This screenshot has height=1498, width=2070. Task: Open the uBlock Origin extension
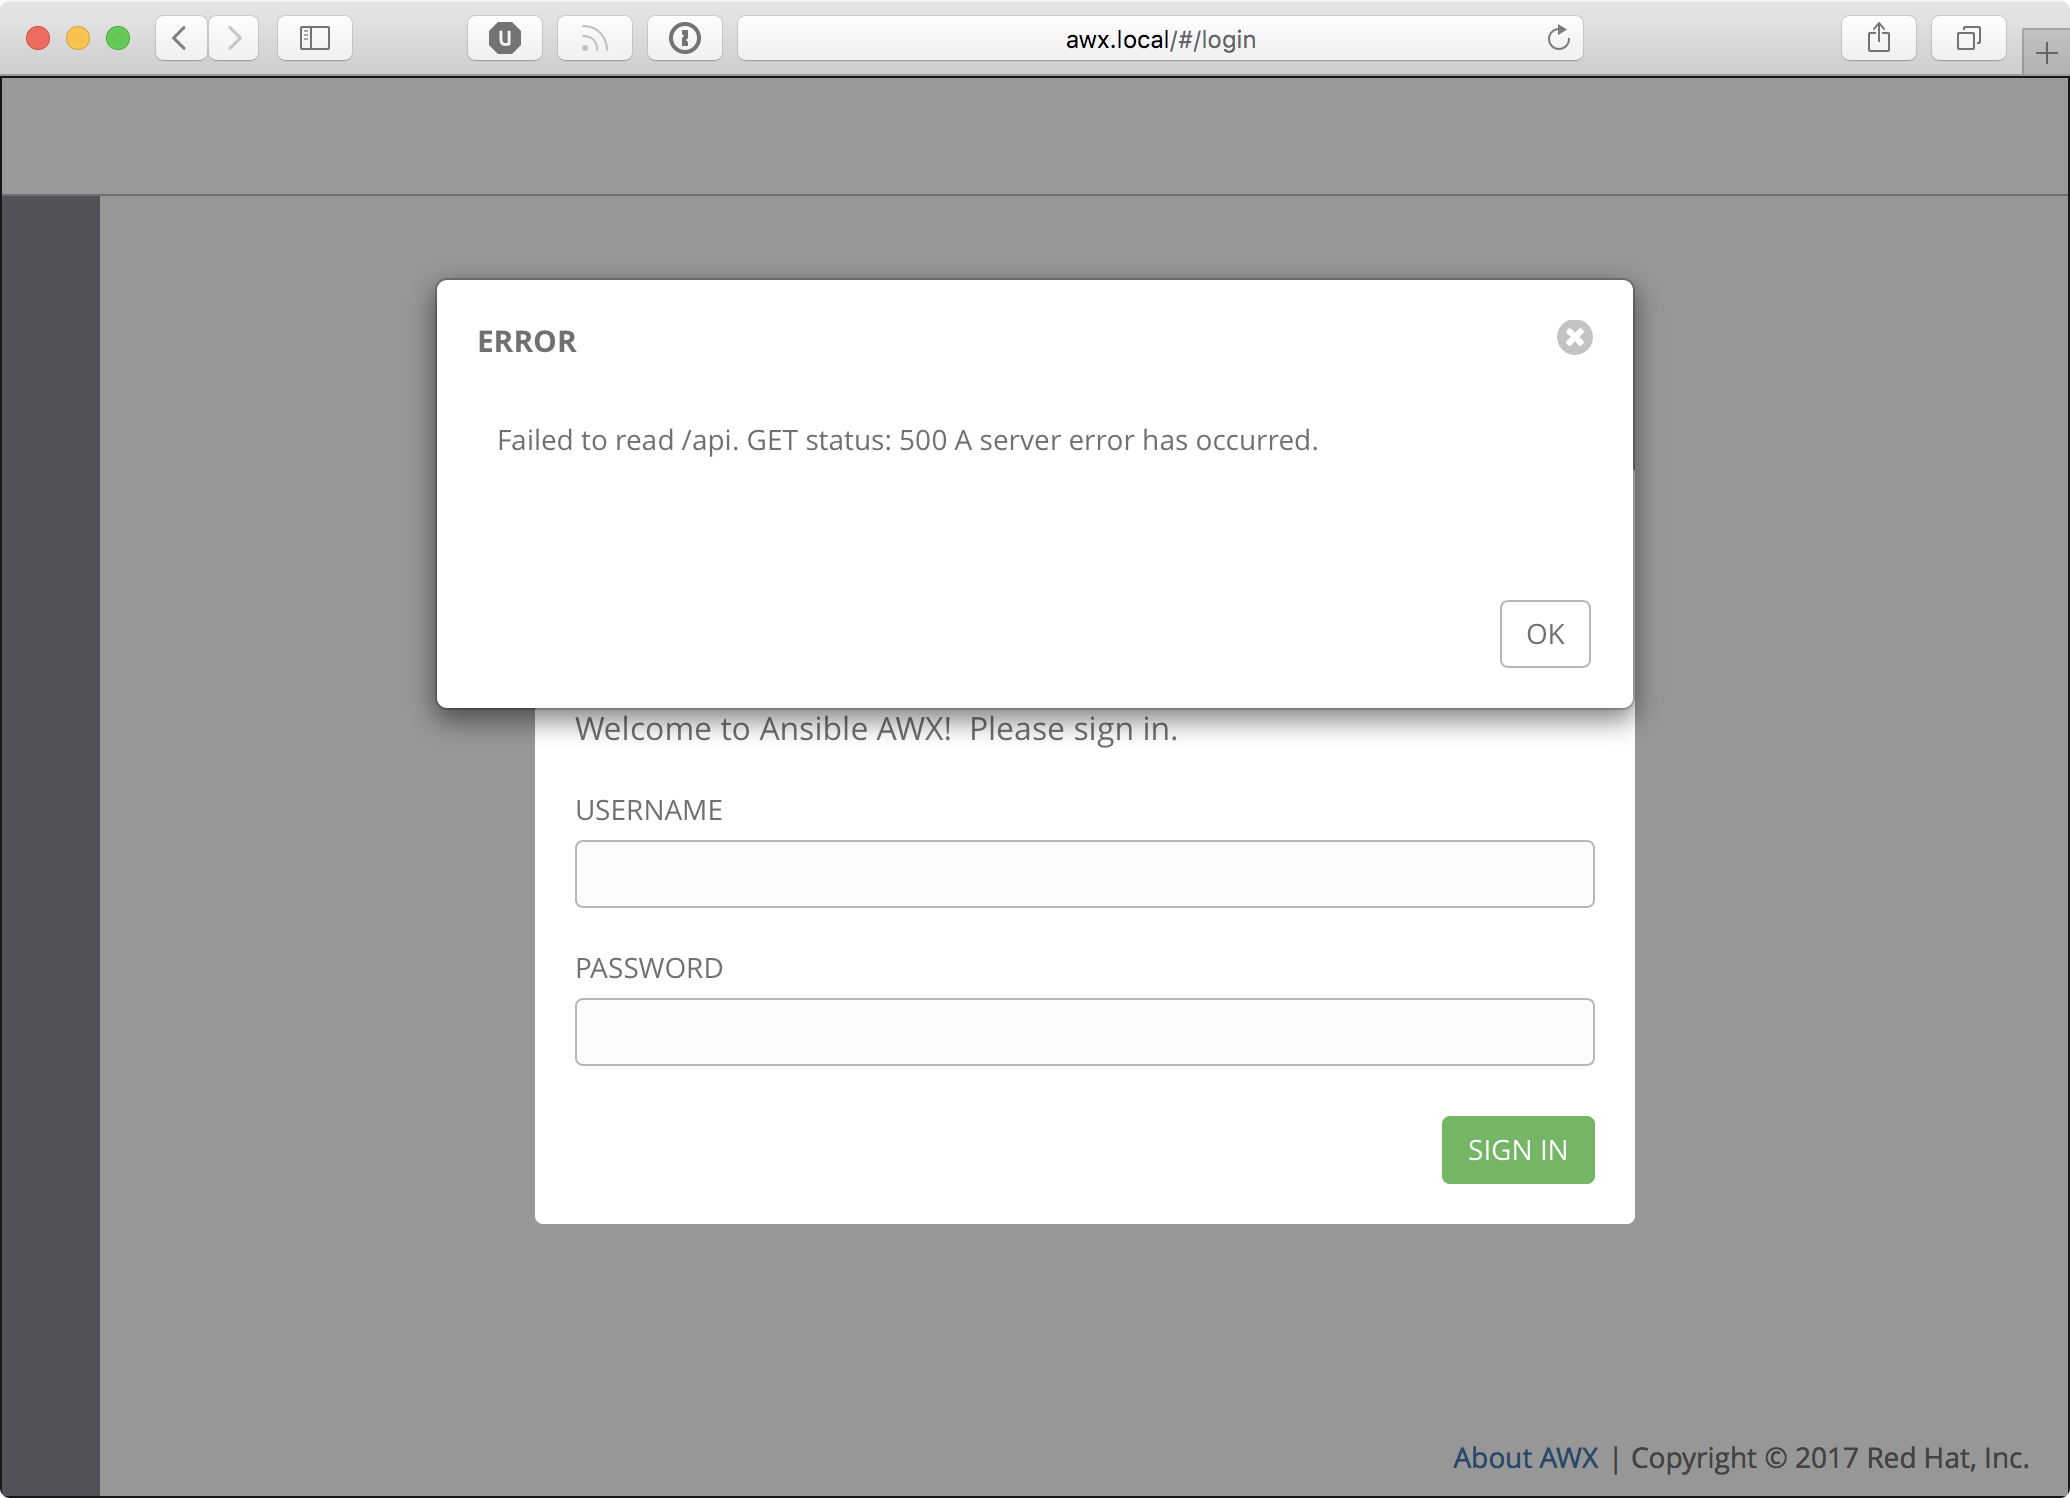tap(504, 38)
